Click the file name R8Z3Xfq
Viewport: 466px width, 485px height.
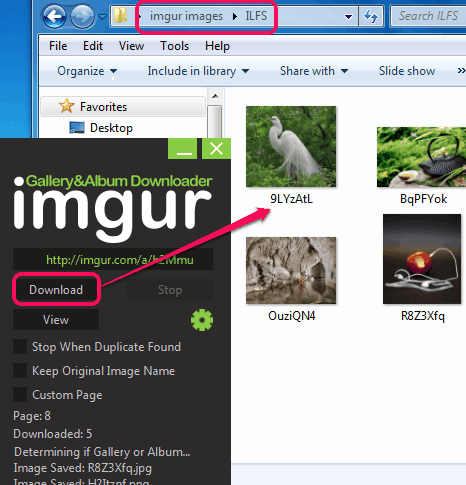pyautogui.click(x=423, y=316)
